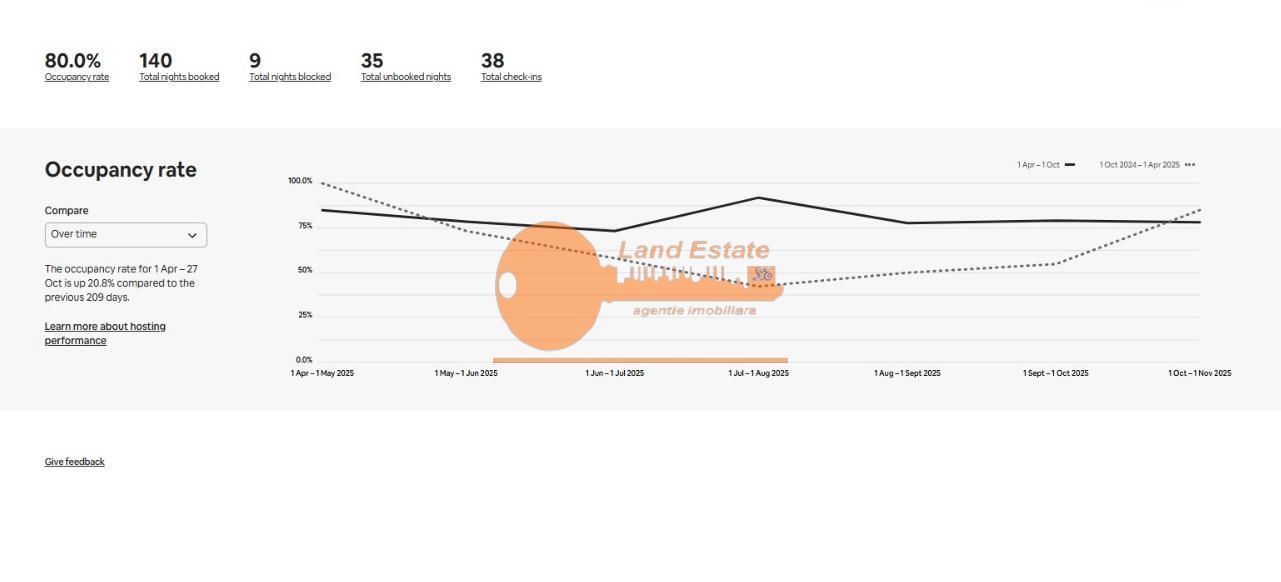Click the dotted line legend icon
This screenshot has width=1281, height=582.
1189,165
